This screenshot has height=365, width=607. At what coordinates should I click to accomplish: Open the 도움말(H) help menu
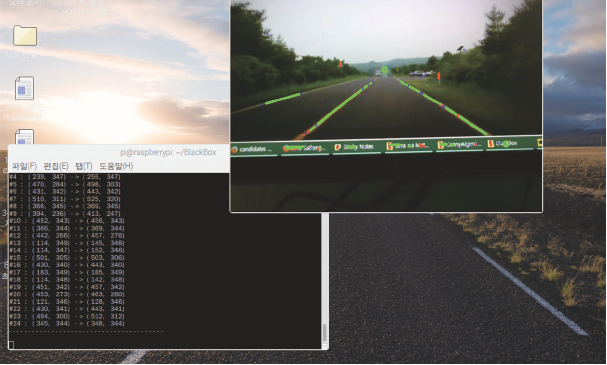point(116,166)
